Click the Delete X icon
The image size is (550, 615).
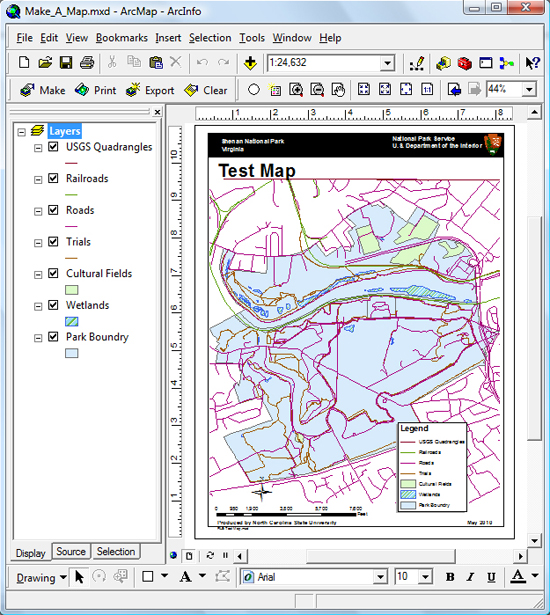click(x=176, y=62)
